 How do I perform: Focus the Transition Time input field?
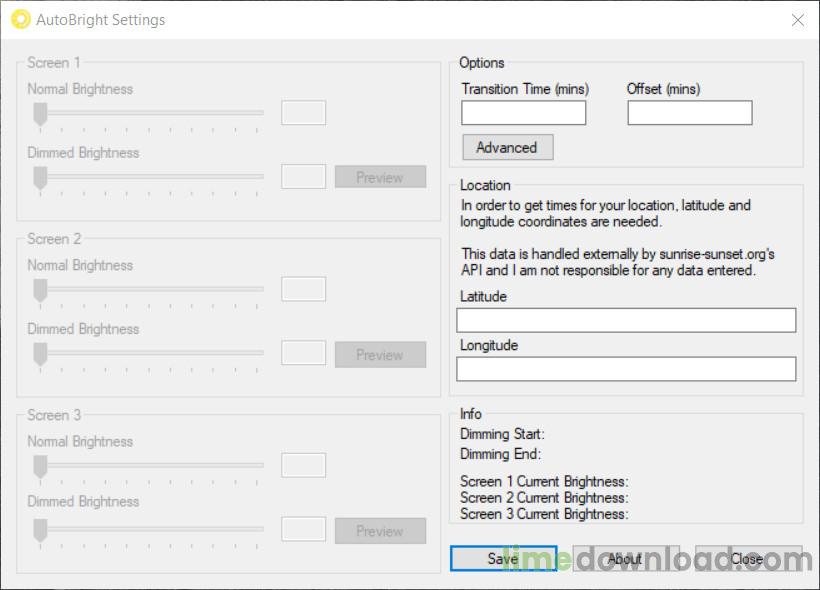[x=523, y=112]
